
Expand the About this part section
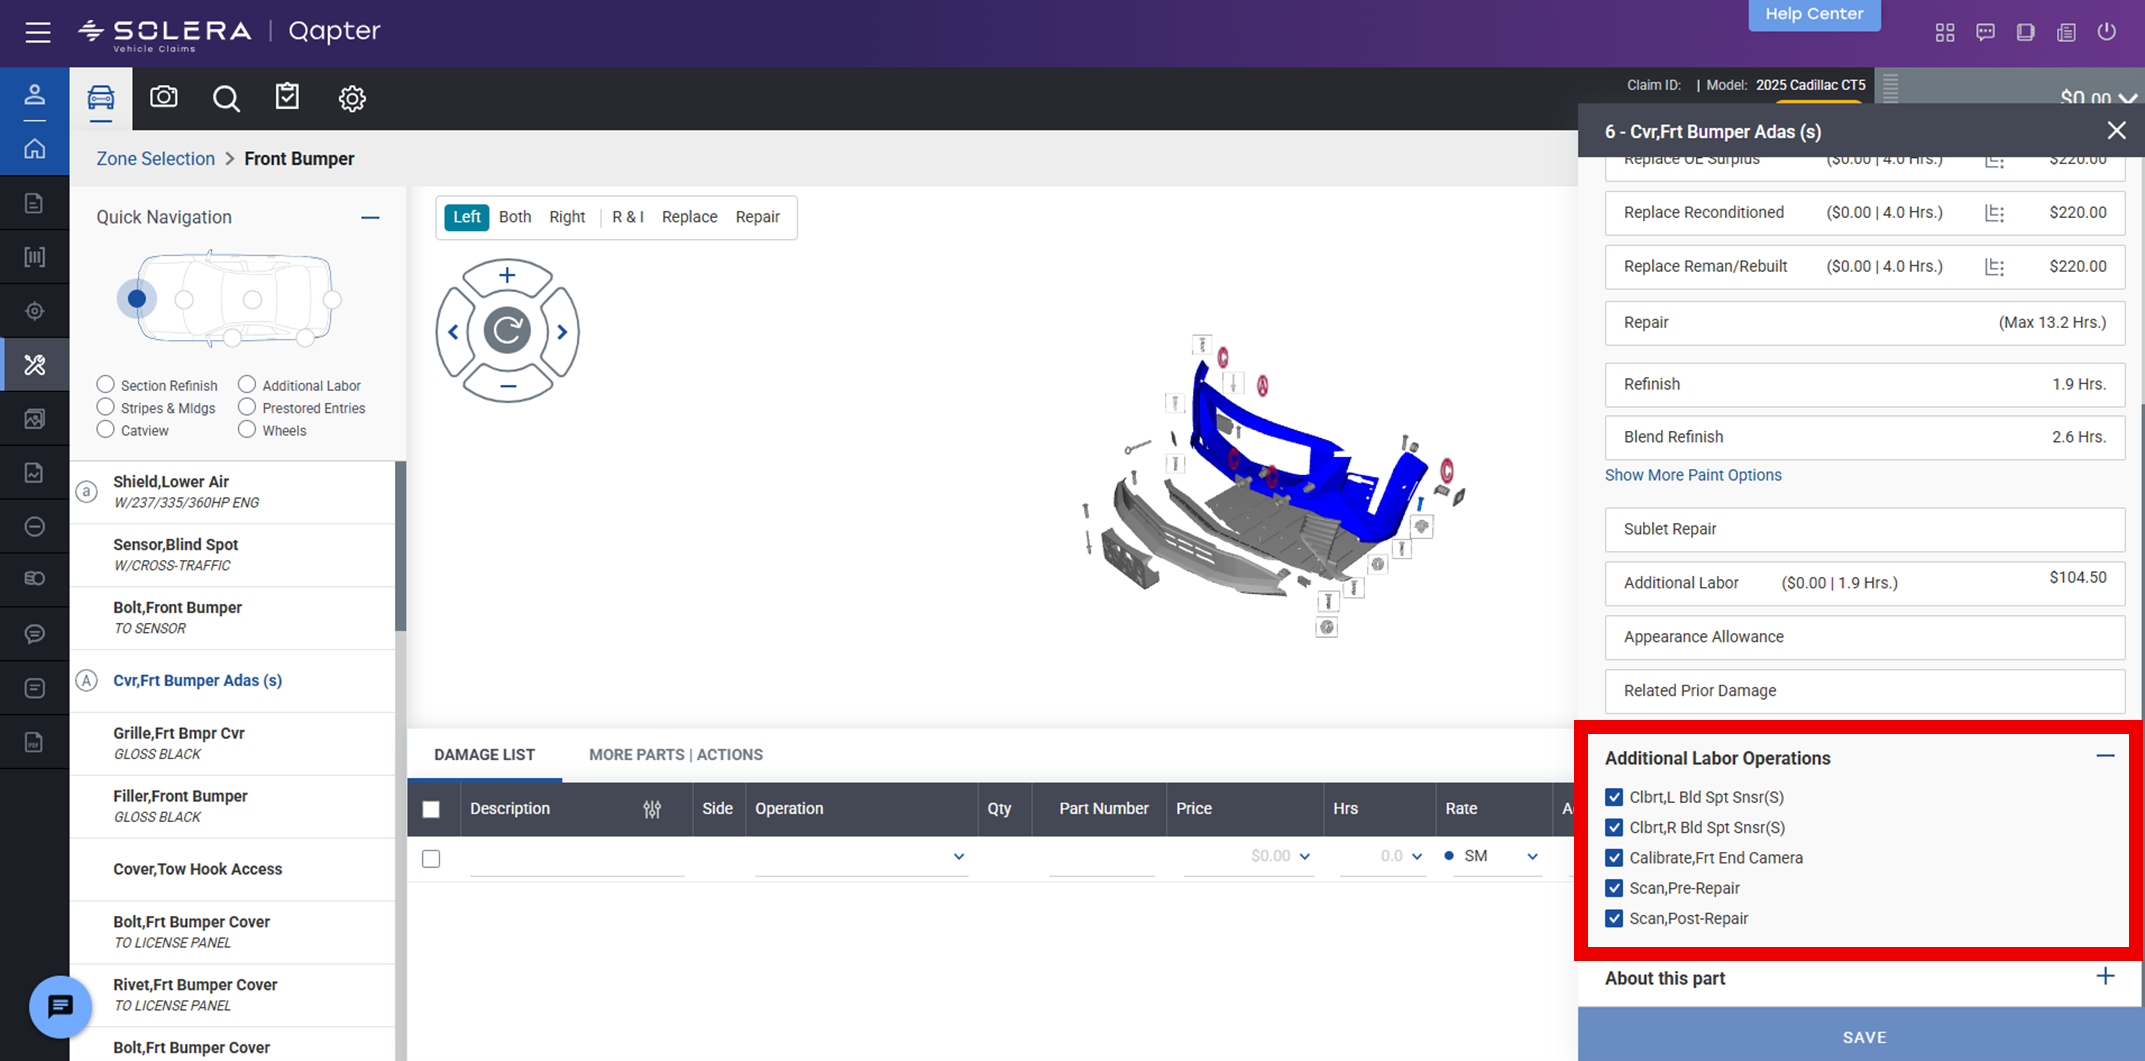pyautogui.click(x=2105, y=977)
